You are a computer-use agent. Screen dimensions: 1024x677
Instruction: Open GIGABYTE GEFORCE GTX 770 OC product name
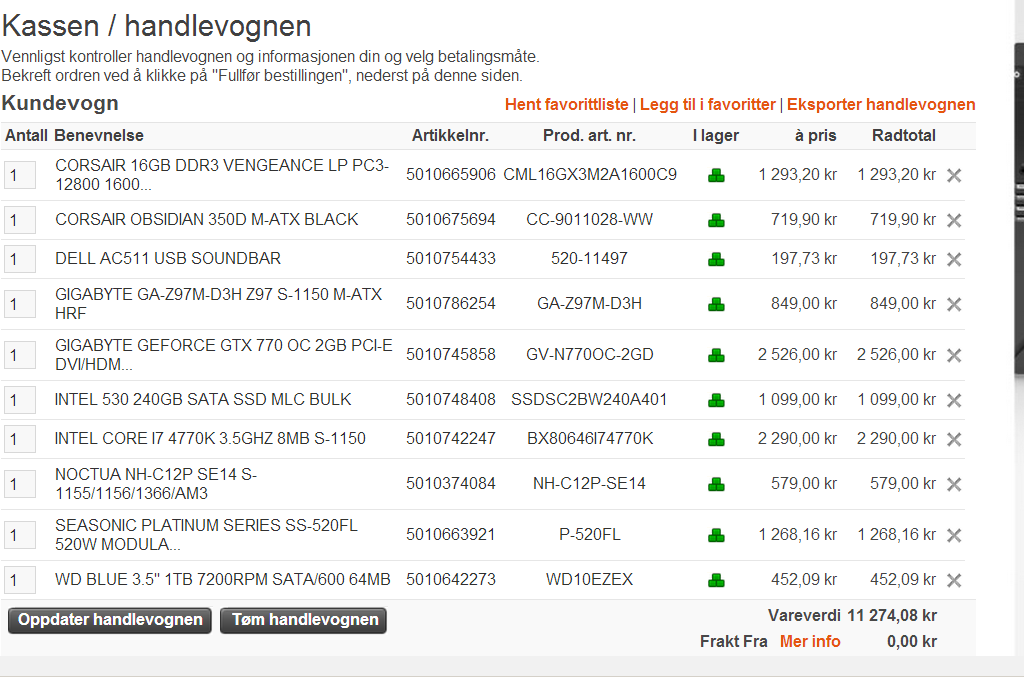224,354
